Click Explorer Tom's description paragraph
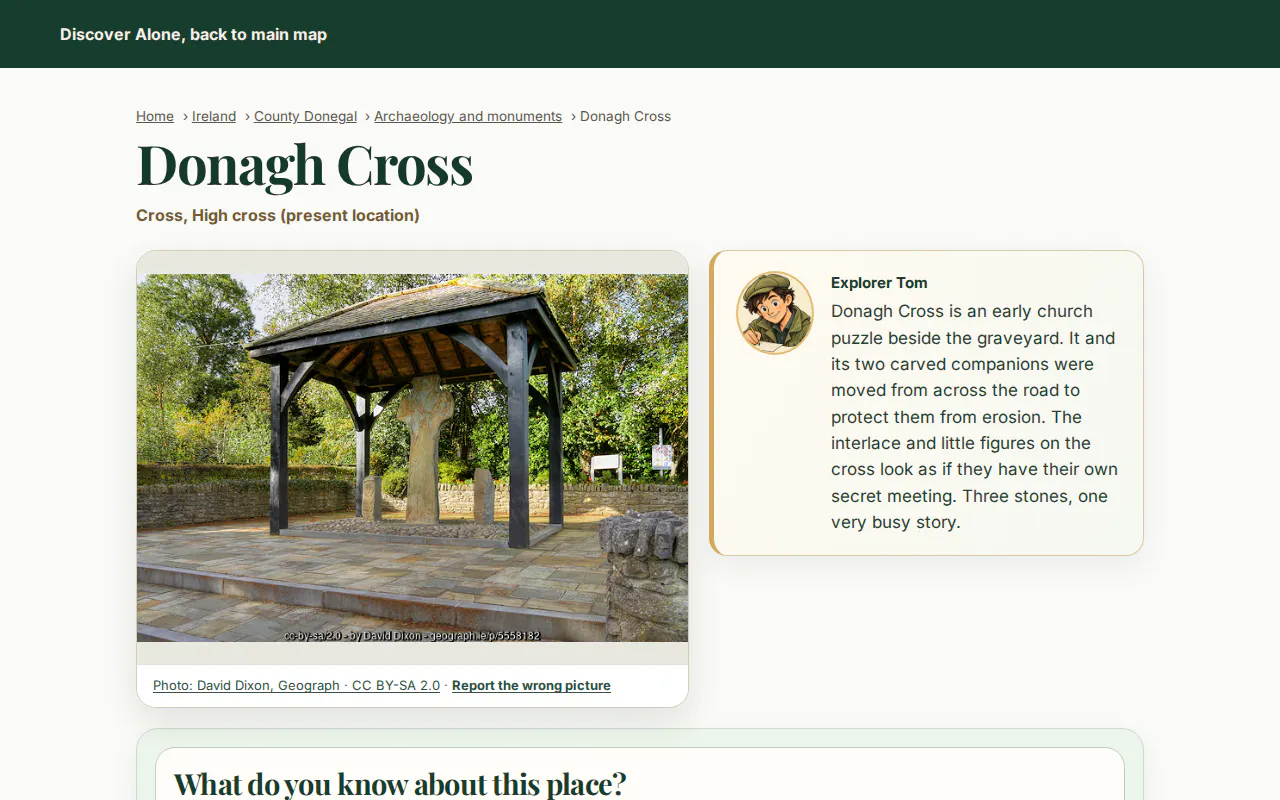Viewport: 1280px width, 800px height. click(975, 417)
